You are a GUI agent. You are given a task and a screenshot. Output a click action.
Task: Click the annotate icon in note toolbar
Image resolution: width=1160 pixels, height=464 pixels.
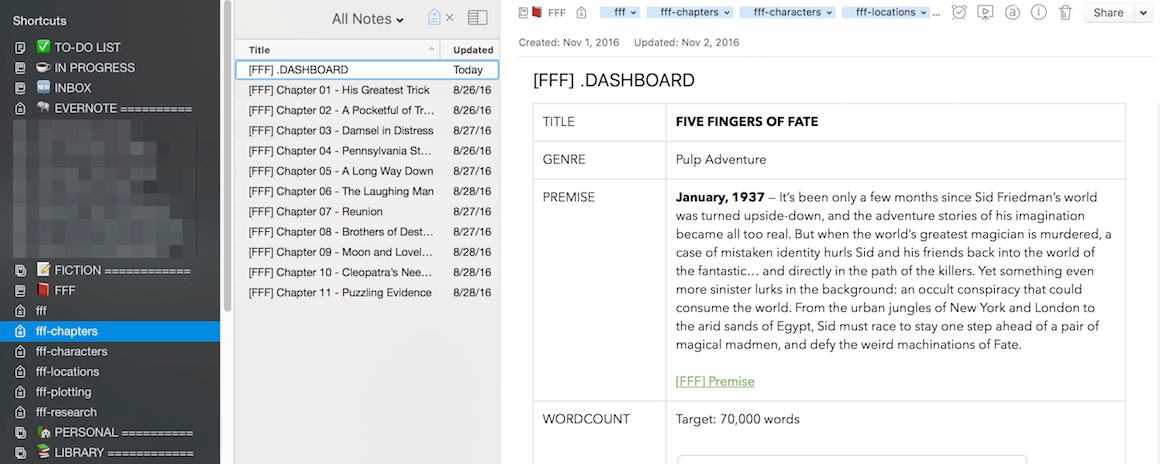(x=1012, y=13)
